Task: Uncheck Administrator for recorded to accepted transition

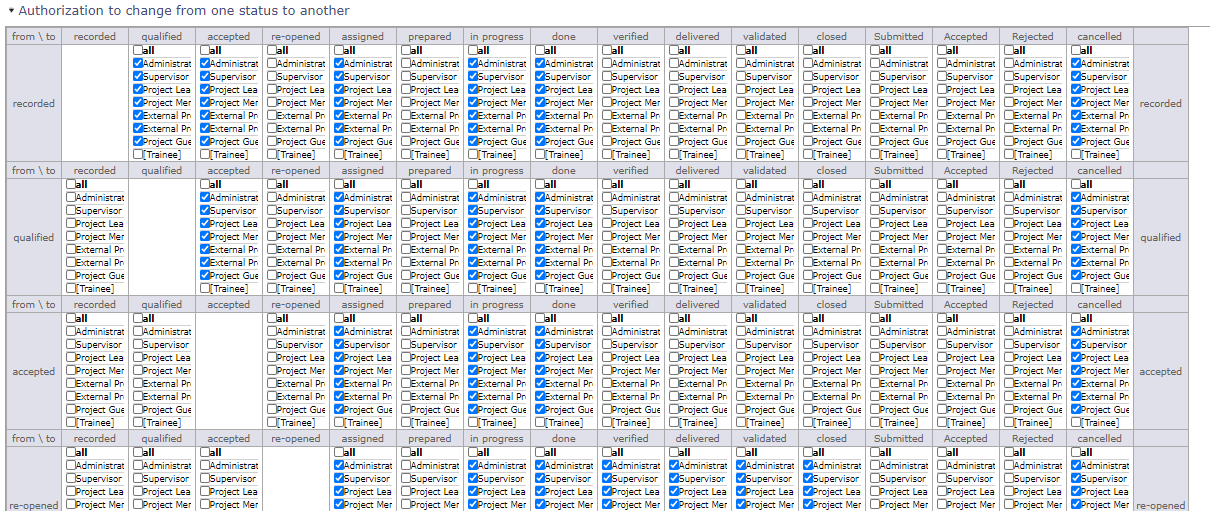Action: tap(206, 63)
